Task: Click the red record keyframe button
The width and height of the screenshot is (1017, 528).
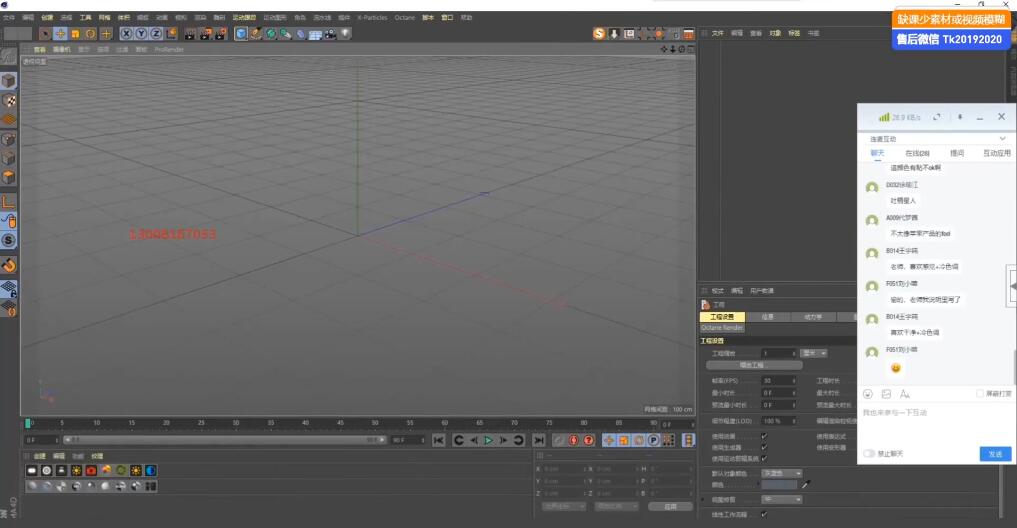Action: click(573, 440)
